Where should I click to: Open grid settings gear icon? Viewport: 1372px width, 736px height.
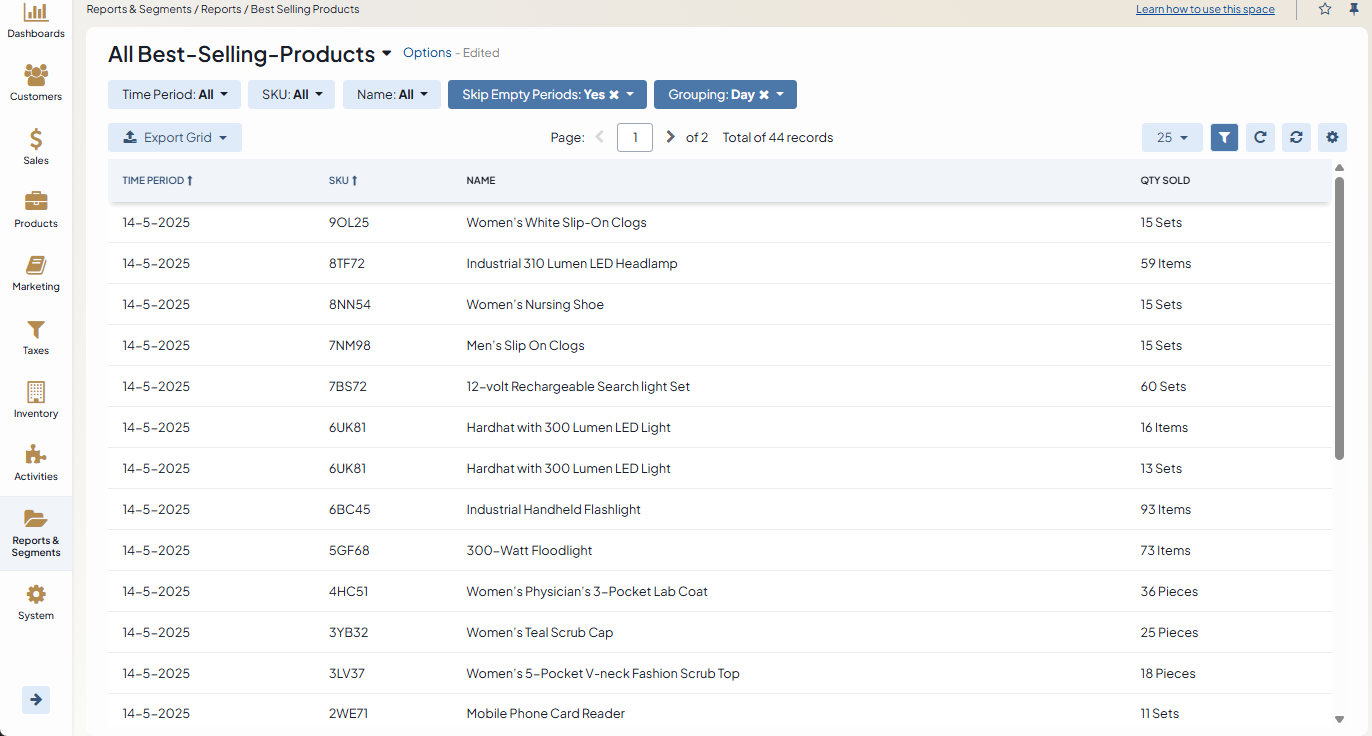[1331, 138]
